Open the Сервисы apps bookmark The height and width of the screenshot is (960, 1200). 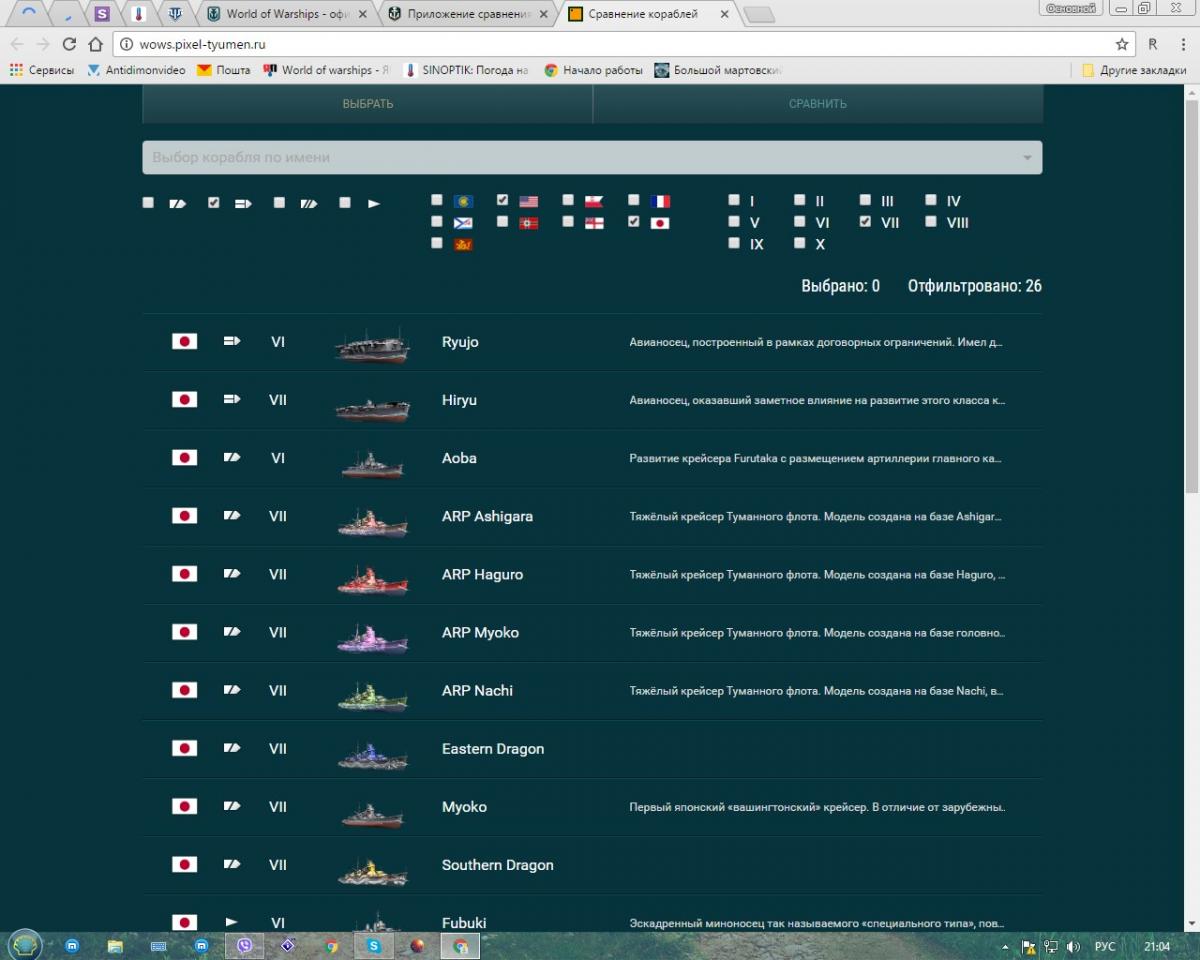point(42,70)
